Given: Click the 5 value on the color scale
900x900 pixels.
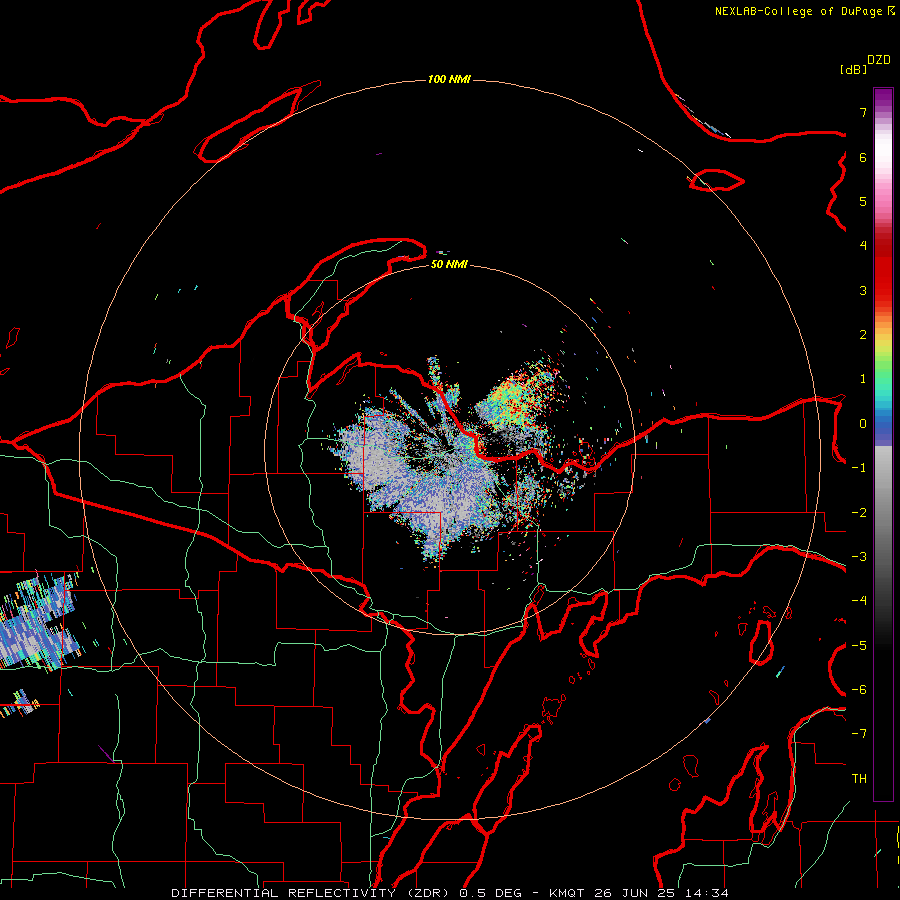Looking at the screenshot, I should (x=863, y=201).
